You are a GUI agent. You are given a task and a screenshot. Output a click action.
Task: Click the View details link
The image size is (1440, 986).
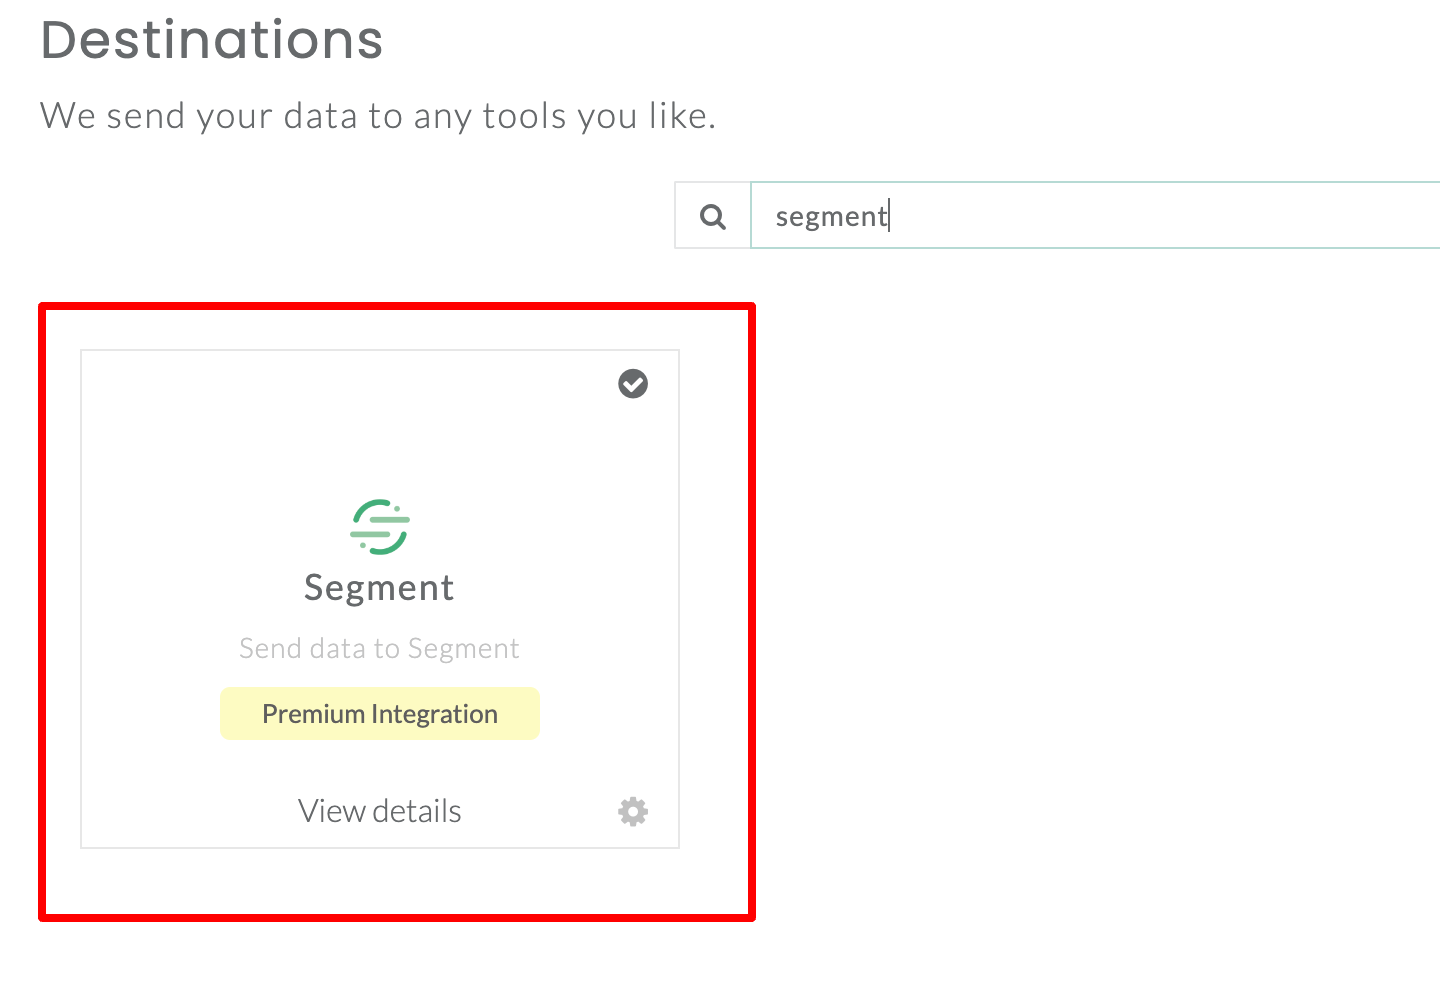click(x=380, y=811)
